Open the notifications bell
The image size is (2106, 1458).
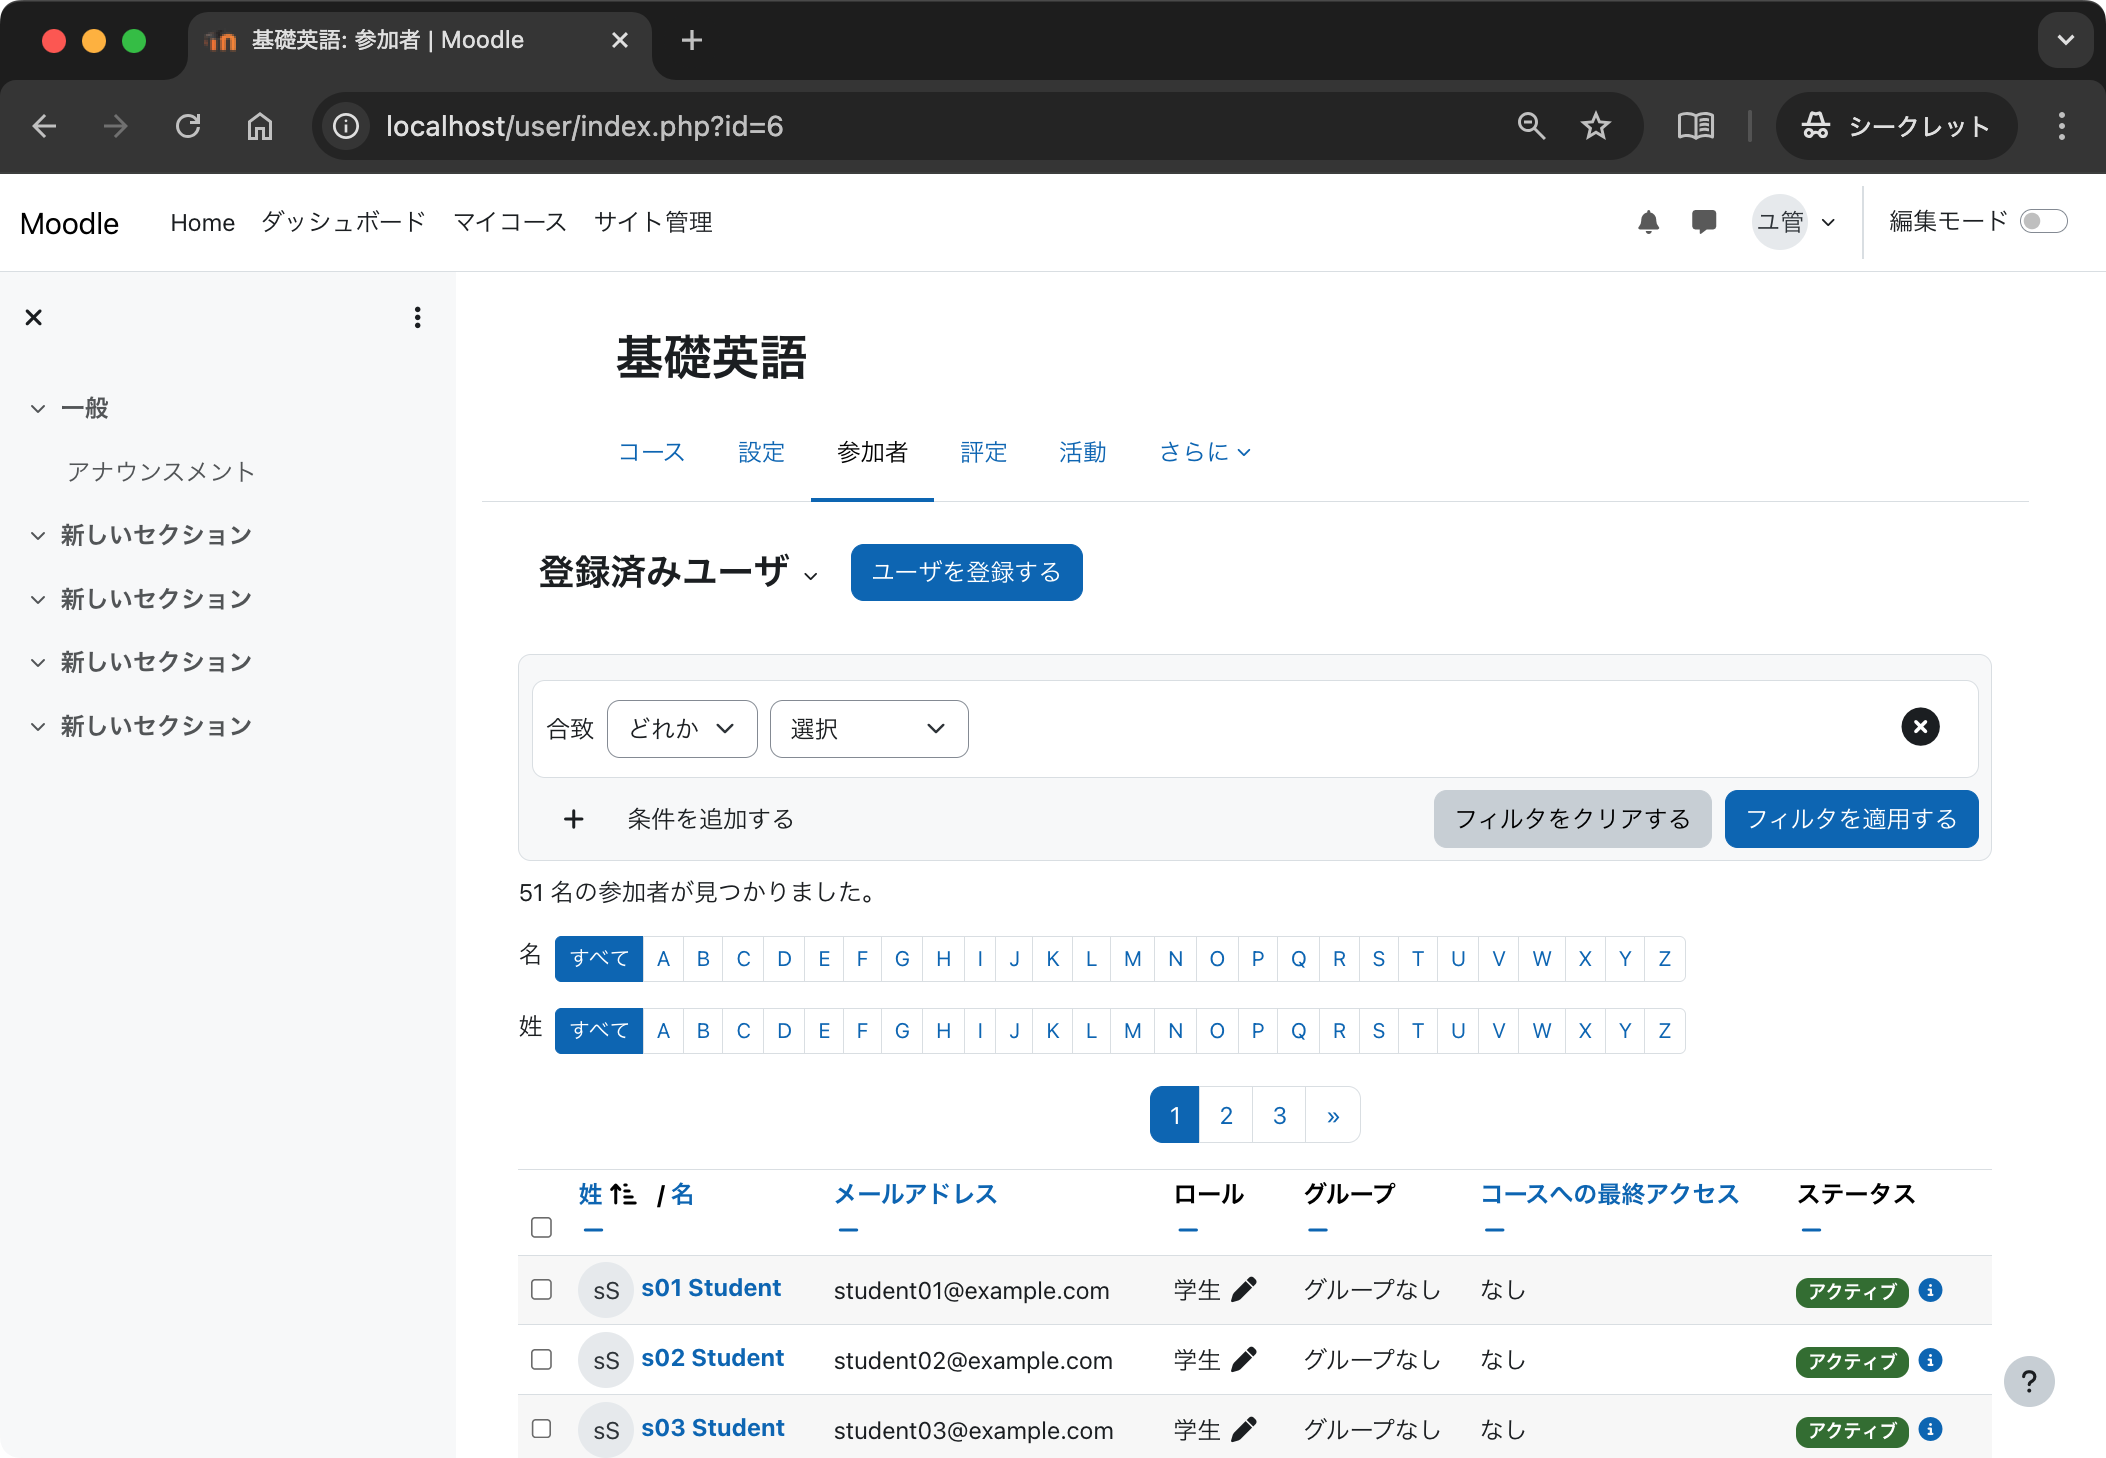pyautogui.click(x=1649, y=221)
